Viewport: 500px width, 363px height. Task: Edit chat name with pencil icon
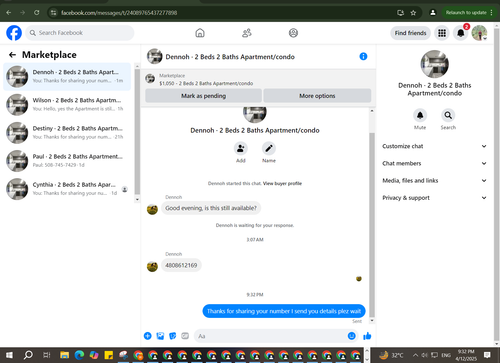(269, 148)
